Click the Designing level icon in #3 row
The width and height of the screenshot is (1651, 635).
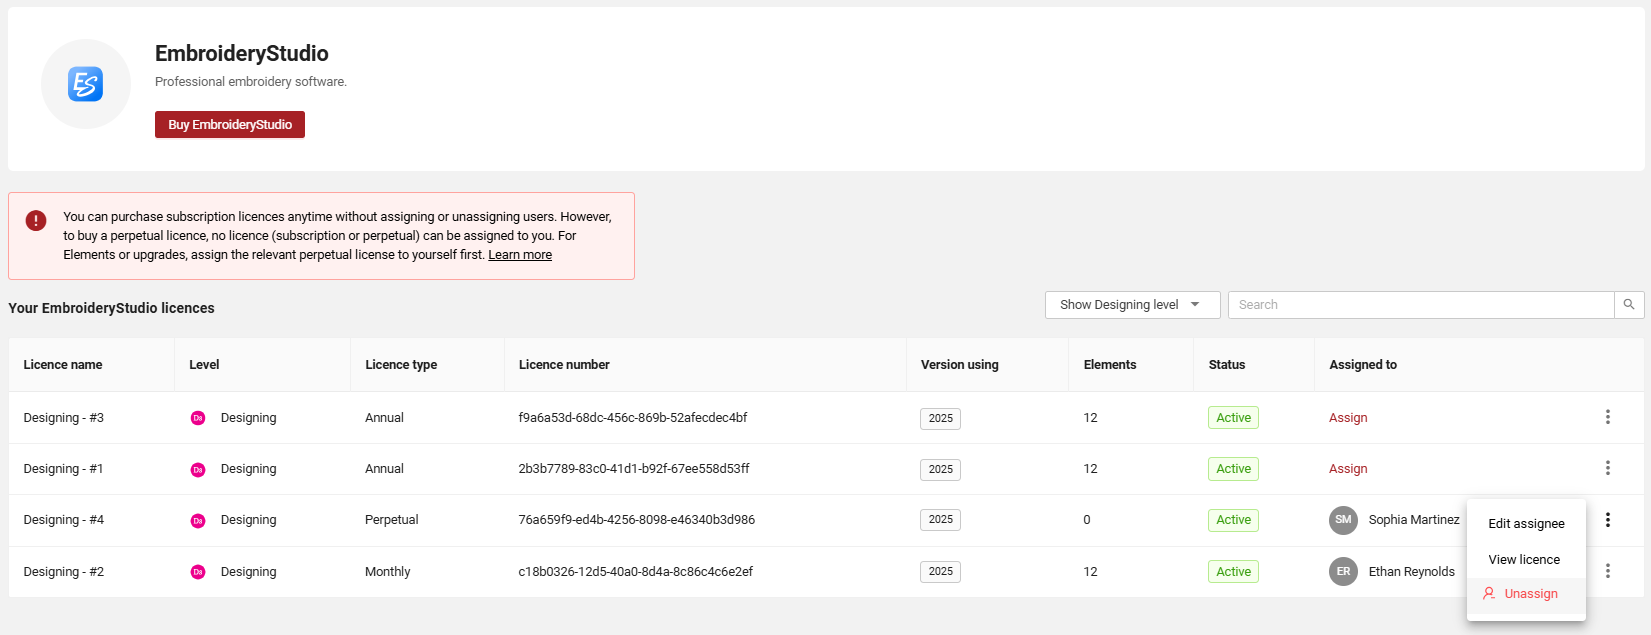(198, 418)
